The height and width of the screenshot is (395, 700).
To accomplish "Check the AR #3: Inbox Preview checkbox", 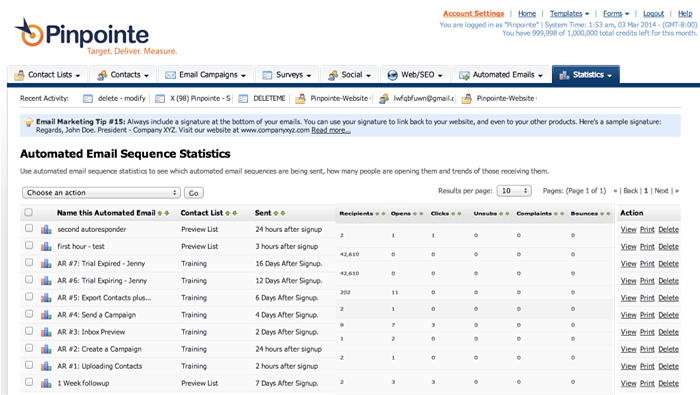I will tap(29, 331).
